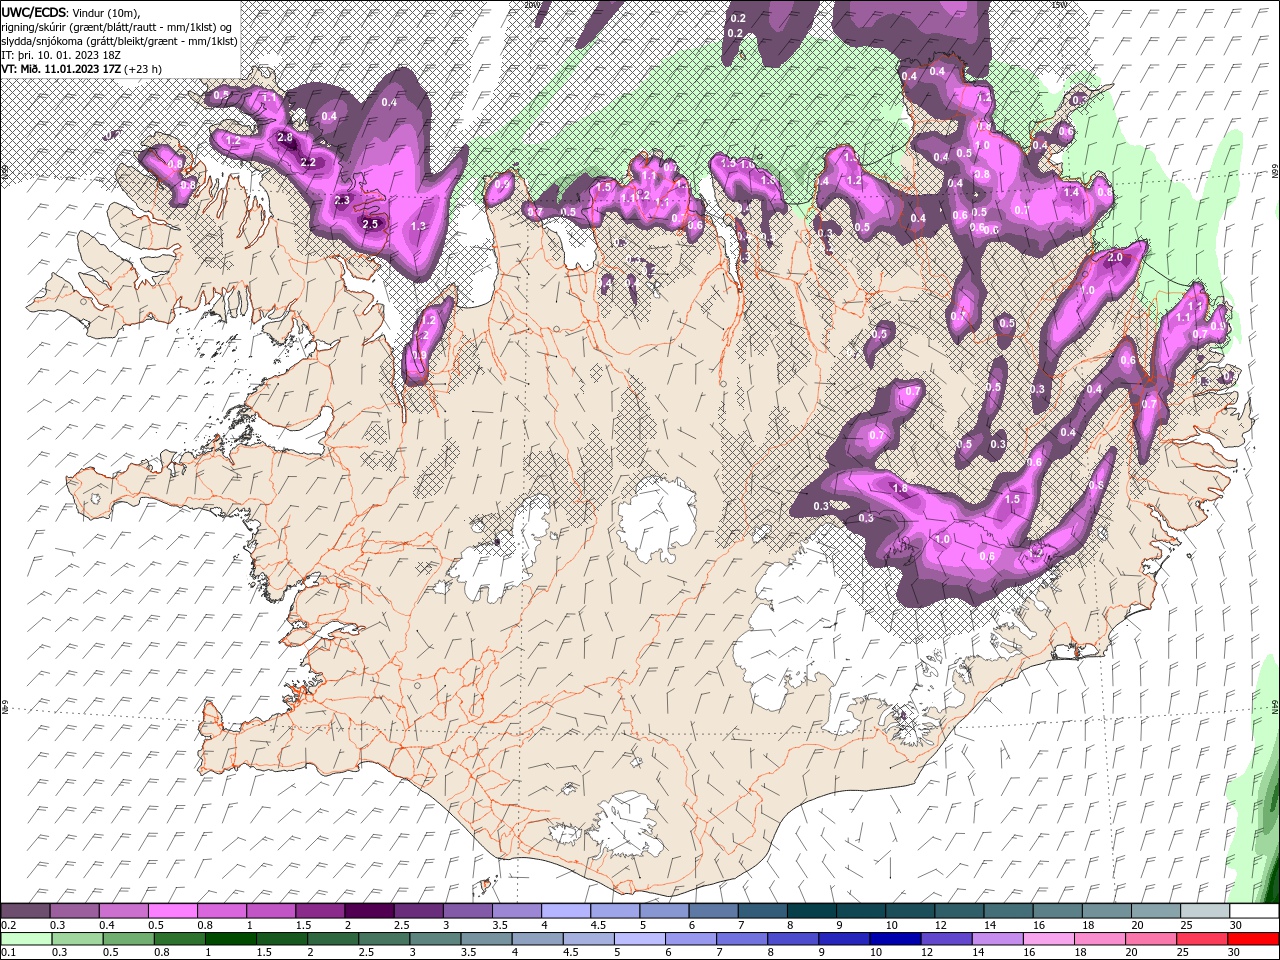Select the 'VT: Mið. 11.01.2023 17Z' valid-time text
This screenshot has height=960, width=1280.
click(x=62, y=69)
